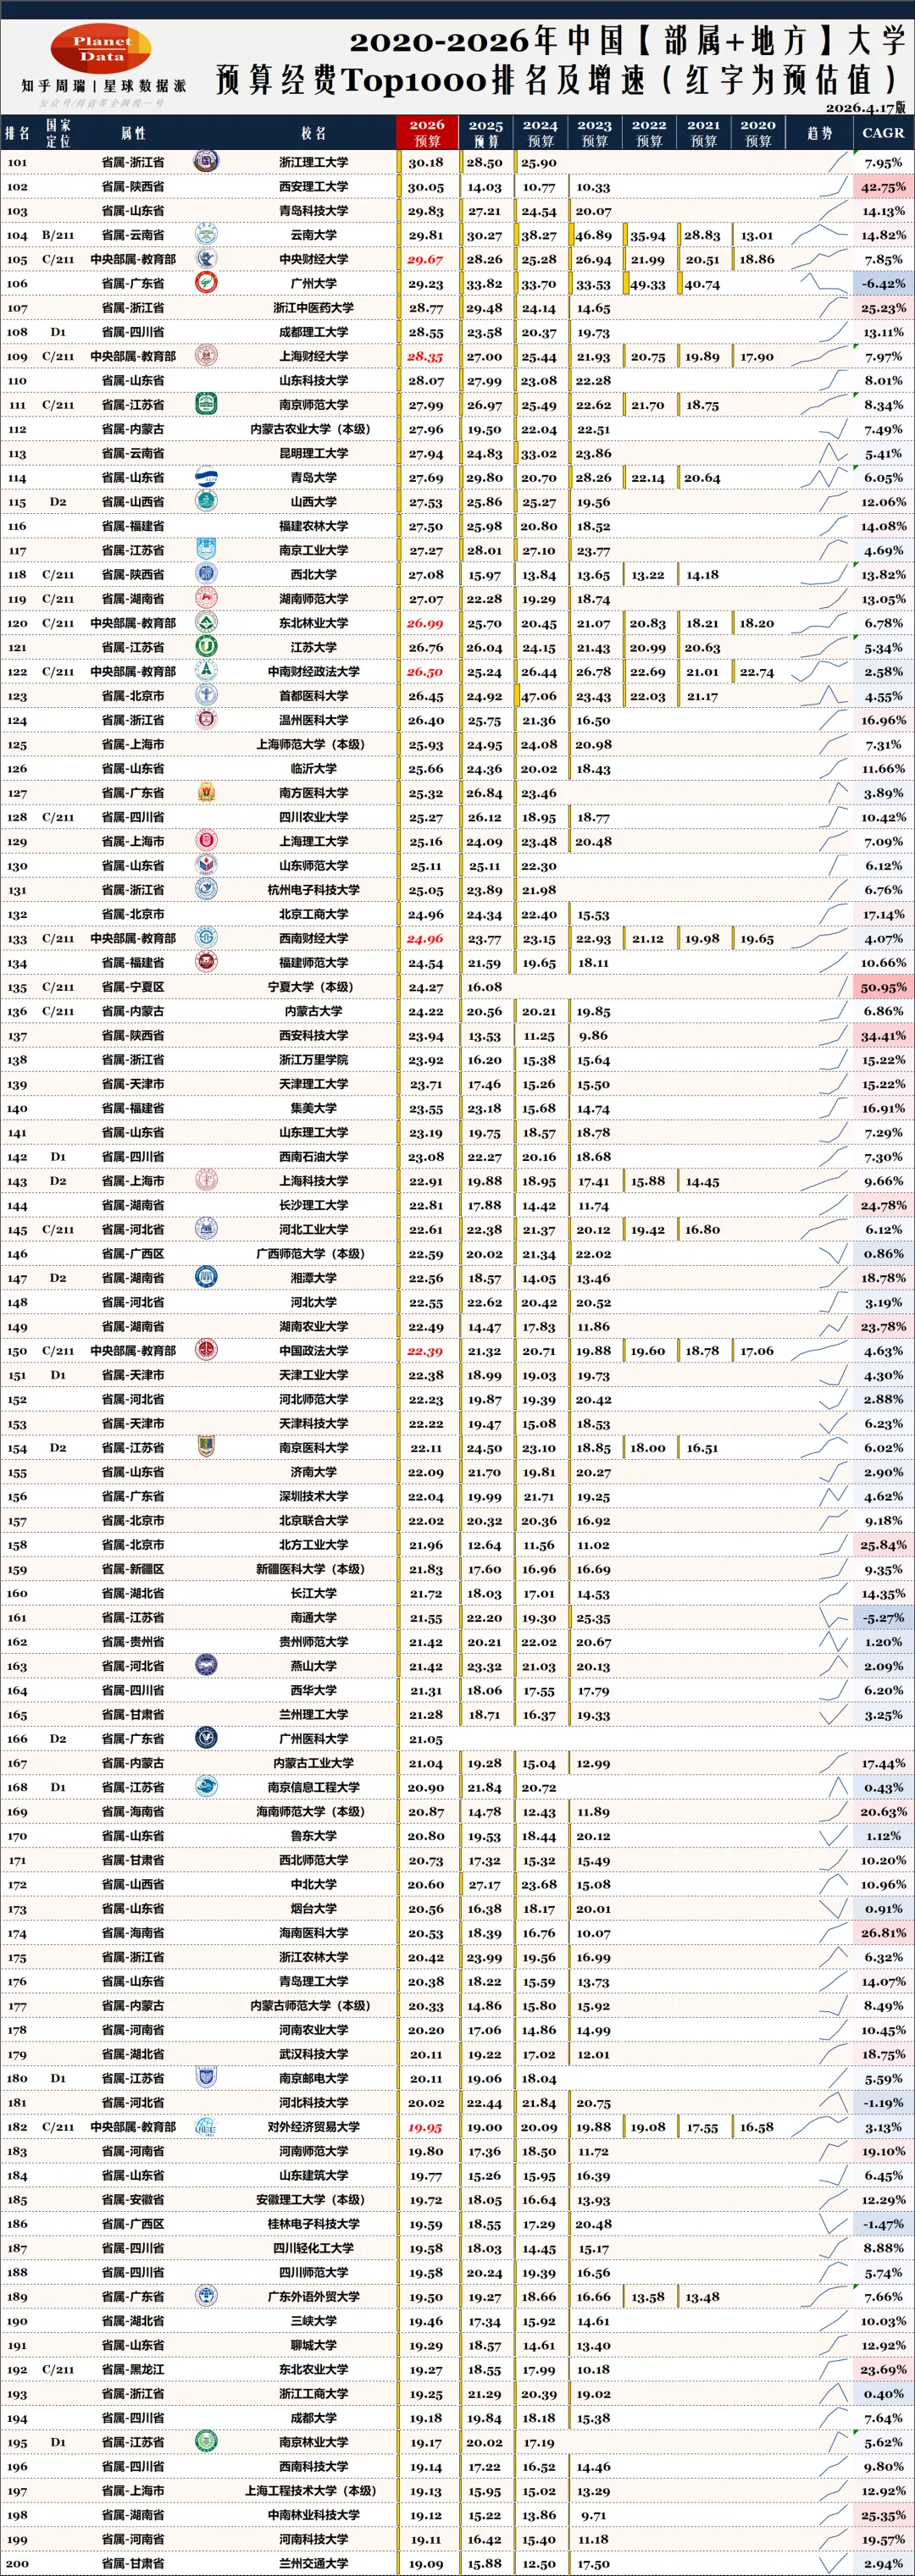Click the 兰州交通大学 school name
Screen dimensions: 915x2576
(x=314, y=2563)
